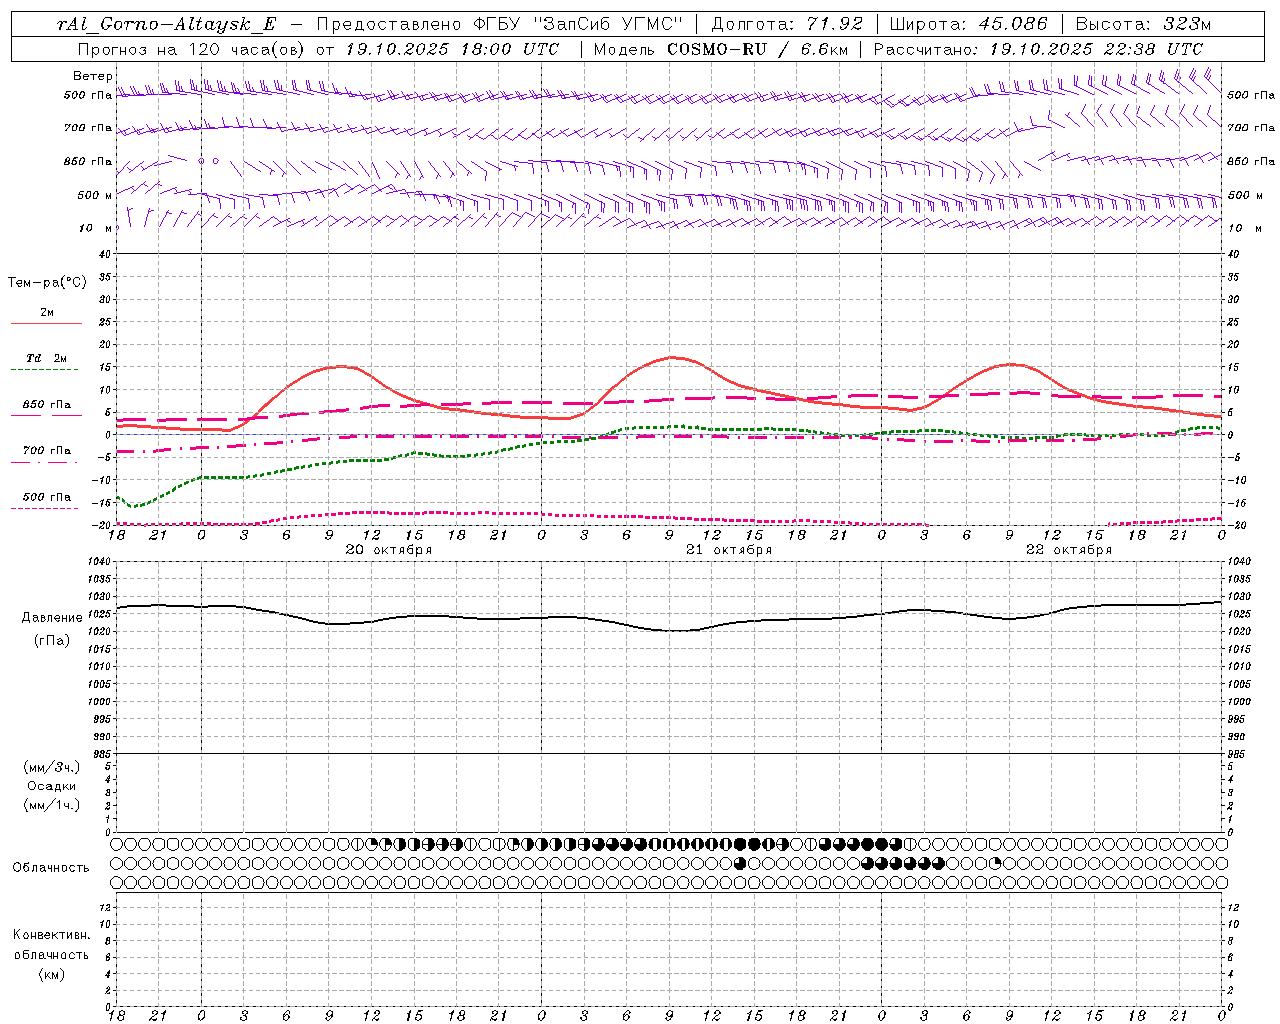The height and width of the screenshot is (1024, 1280).
Task: Click the left 700 гПа wind row label
Action: 88,128
